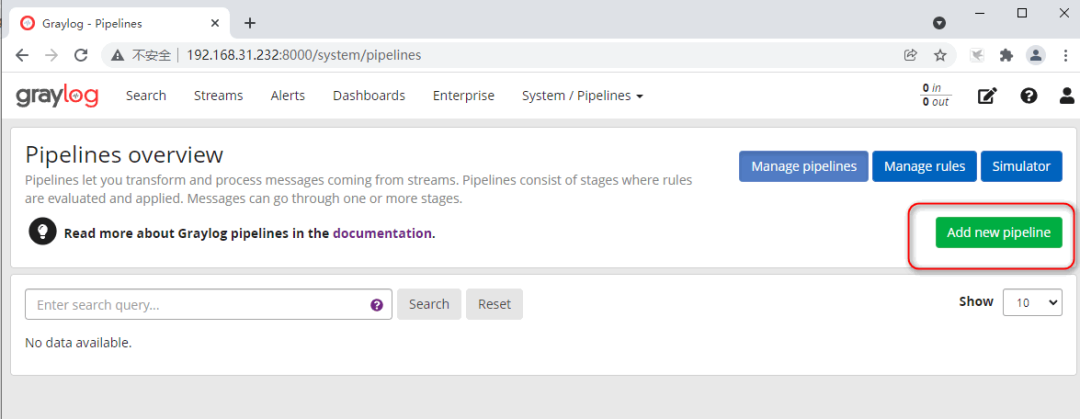
Task: Click the Graylog logo
Action: click(x=55, y=96)
